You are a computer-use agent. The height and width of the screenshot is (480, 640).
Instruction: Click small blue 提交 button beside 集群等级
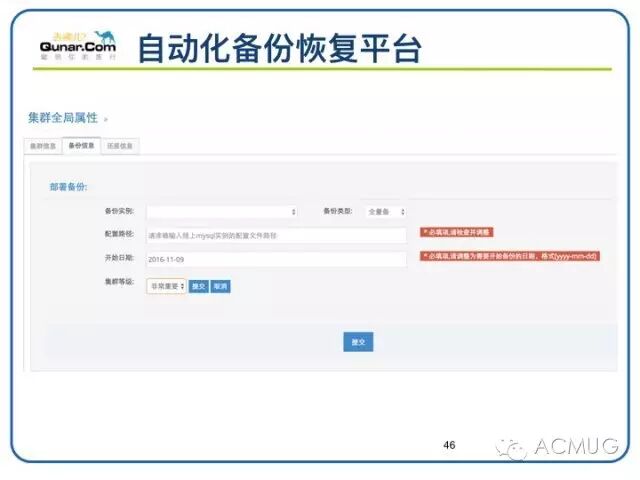point(199,286)
